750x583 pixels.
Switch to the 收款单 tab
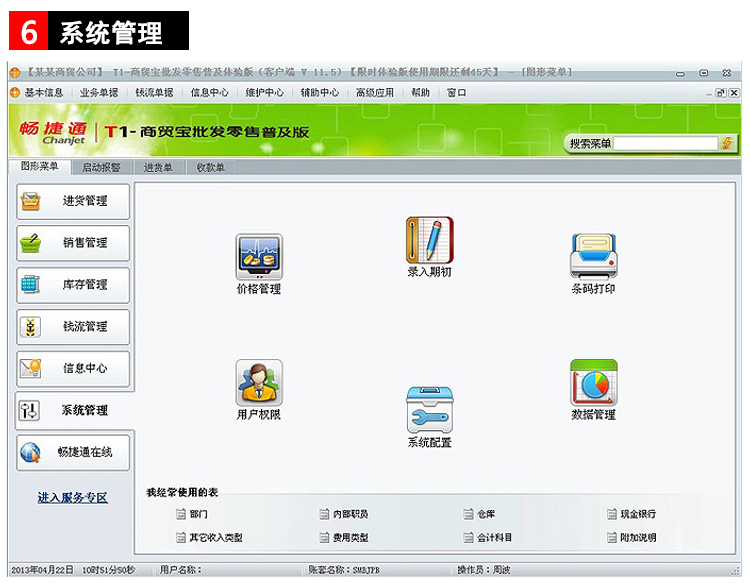(x=210, y=167)
